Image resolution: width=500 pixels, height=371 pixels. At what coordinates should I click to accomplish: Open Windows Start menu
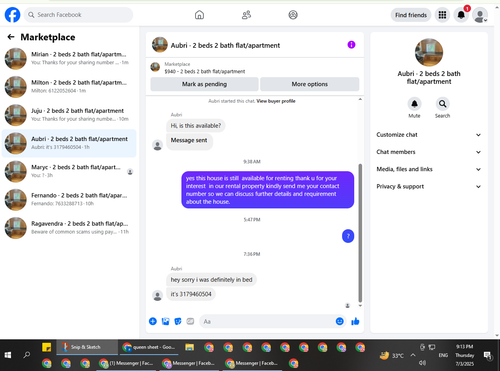(8, 355)
